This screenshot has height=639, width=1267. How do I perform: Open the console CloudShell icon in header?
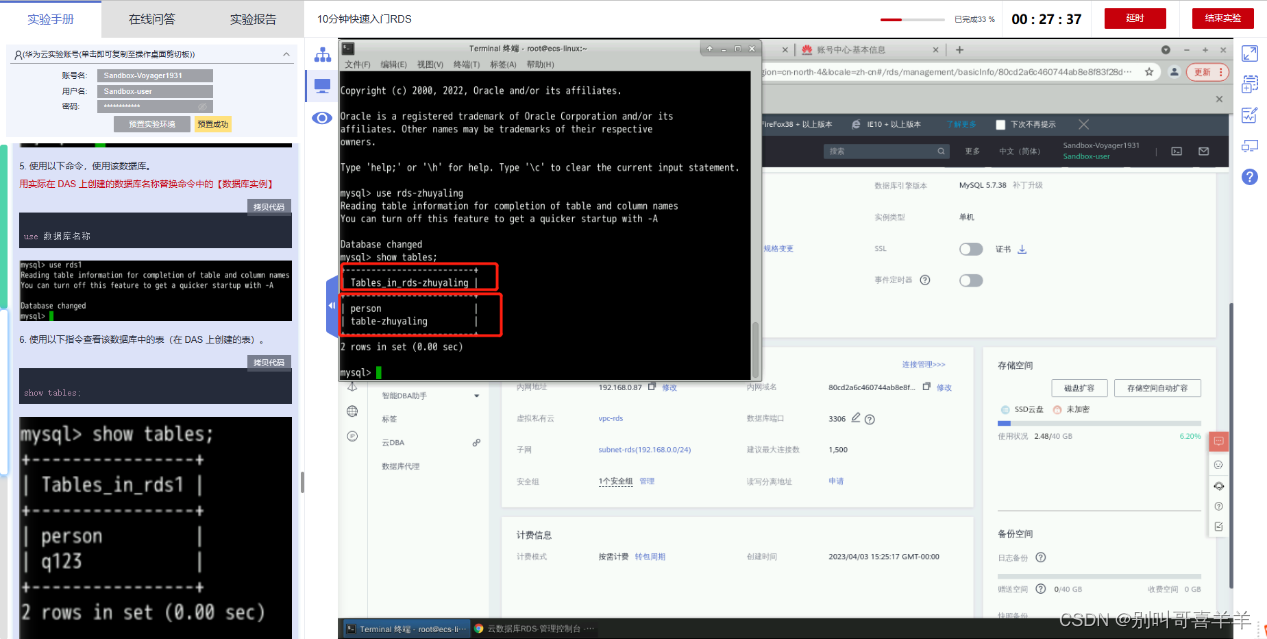point(1177,151)
